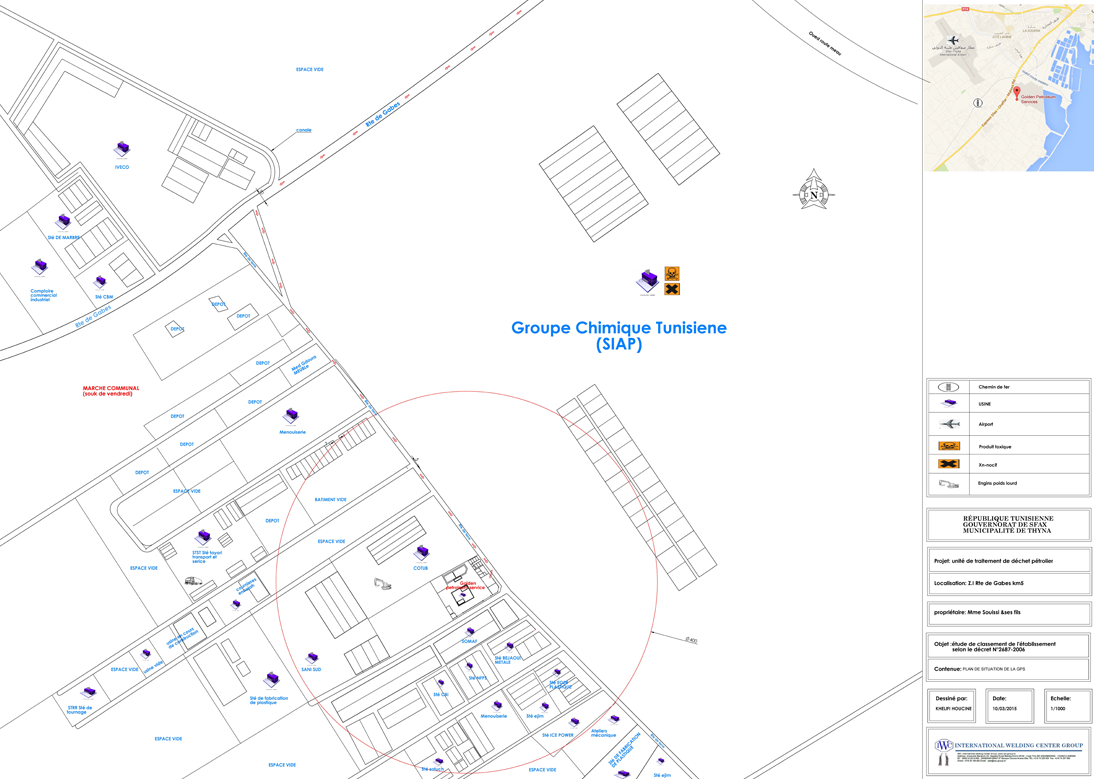Click the Localisation: Z.I Rte de Gabes field
The image size is (1094, 779).
[1008, 583]
